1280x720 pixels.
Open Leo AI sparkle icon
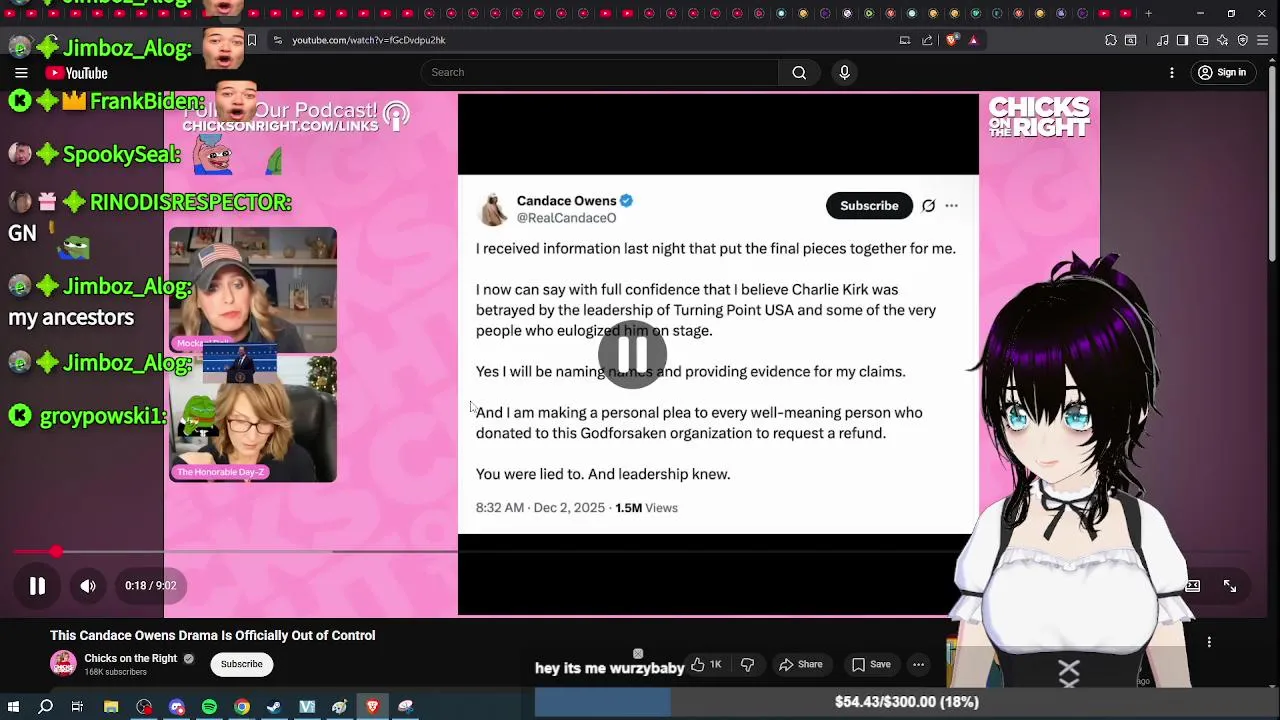click(1223, 40)
